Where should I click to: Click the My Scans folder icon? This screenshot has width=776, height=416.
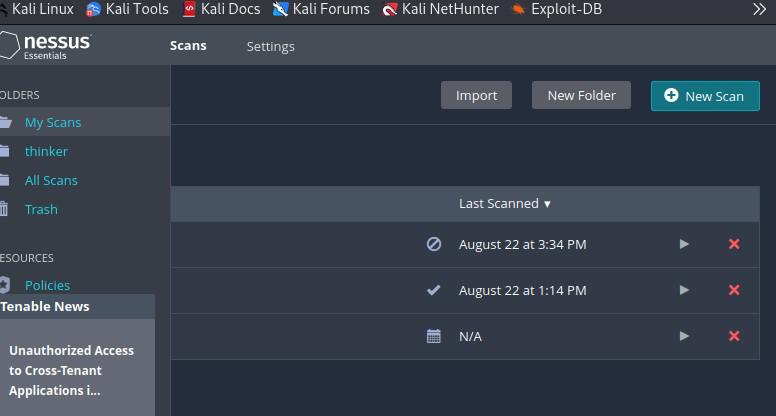click(x=5, y=122)
